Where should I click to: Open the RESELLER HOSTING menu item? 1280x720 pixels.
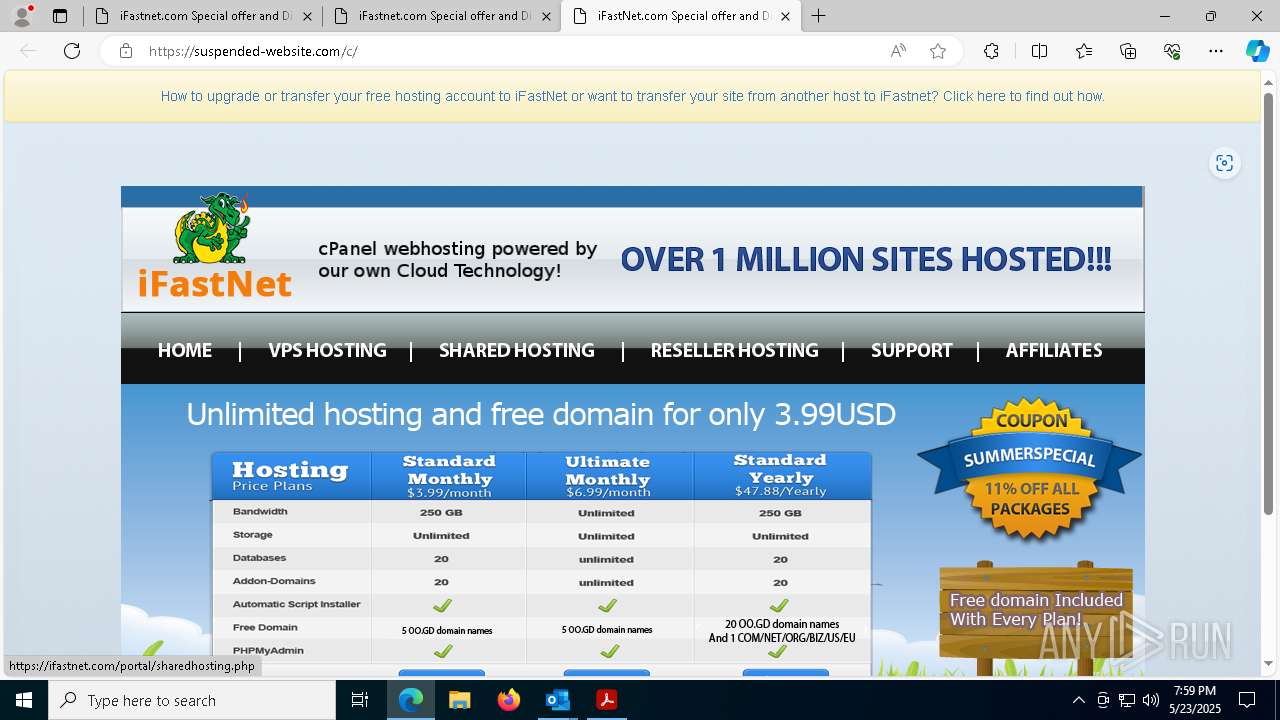pyautogui.click(x=734, y=351)
